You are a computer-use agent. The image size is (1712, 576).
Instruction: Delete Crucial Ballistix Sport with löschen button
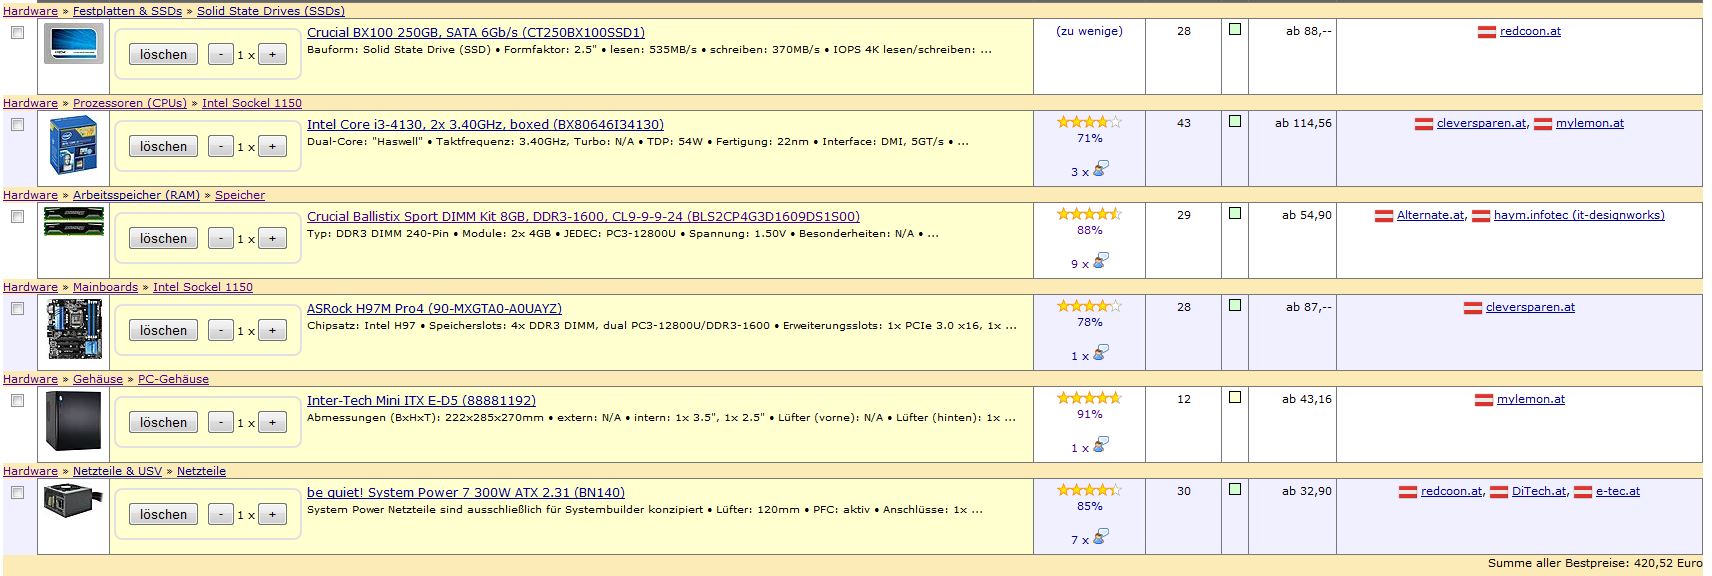(163, 238)
